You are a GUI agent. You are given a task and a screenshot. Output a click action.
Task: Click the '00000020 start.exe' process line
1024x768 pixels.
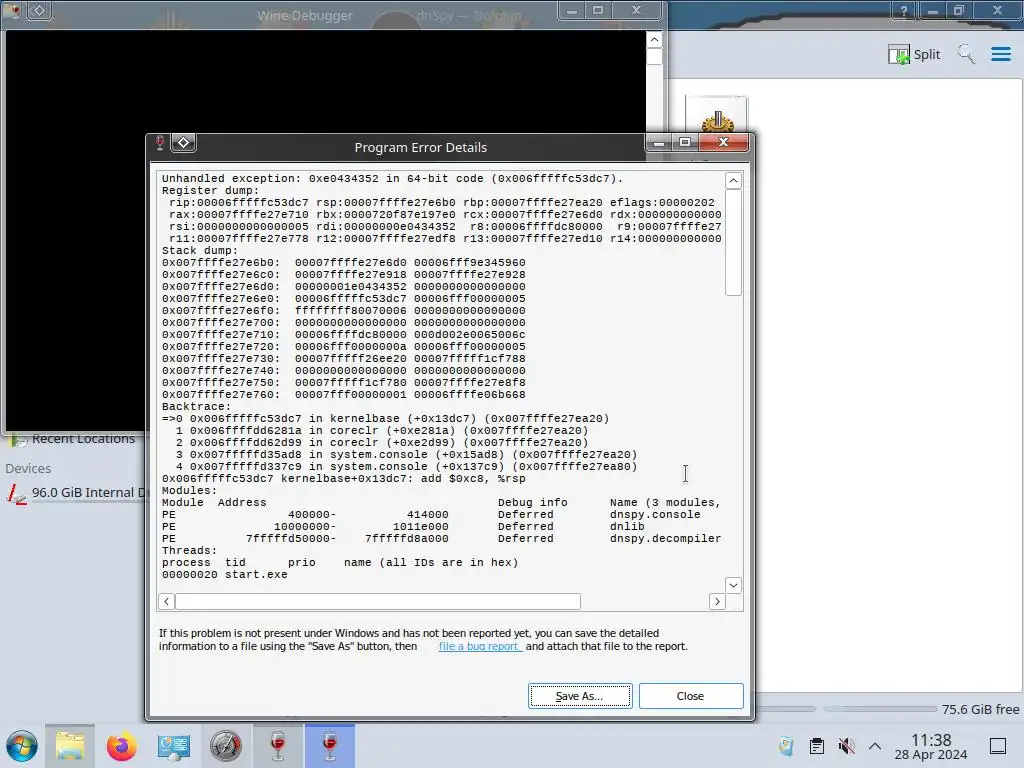tap(225, 575)
